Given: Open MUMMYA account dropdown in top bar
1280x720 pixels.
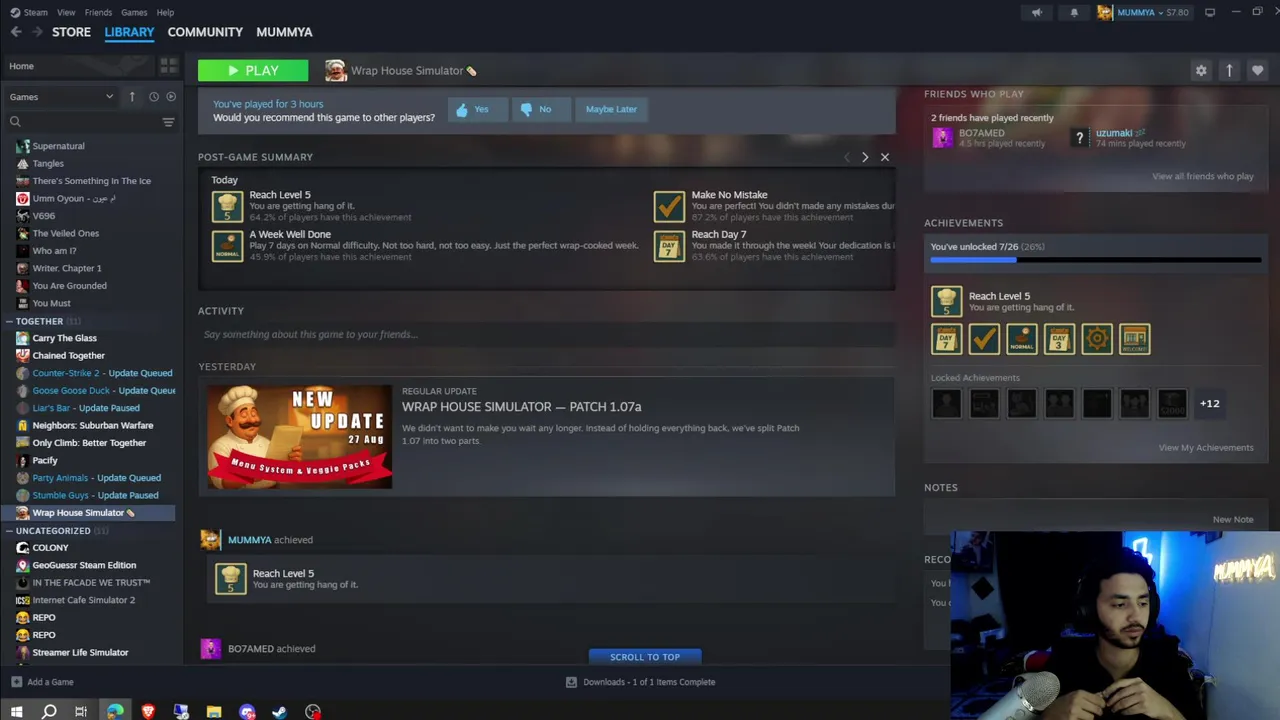Looking at the screenshot, I should point(1143,12).
